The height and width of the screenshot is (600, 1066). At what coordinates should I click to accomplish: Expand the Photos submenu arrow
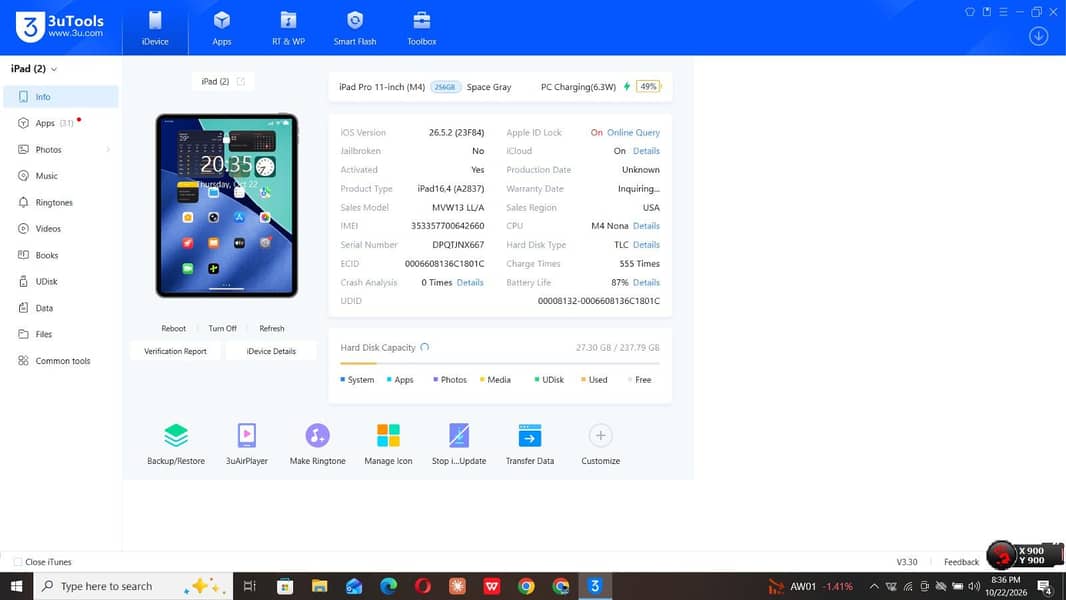(108, 149)
